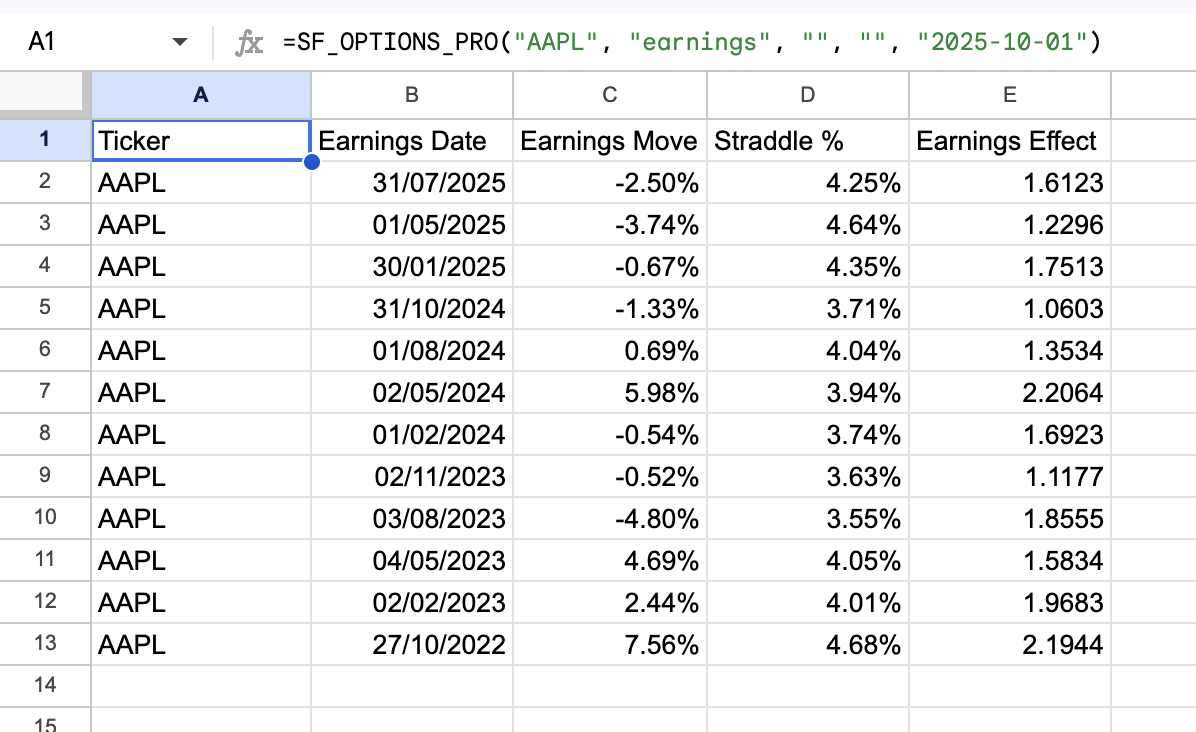
Task: Select row 7 header
Action: [x=45, y=391]
